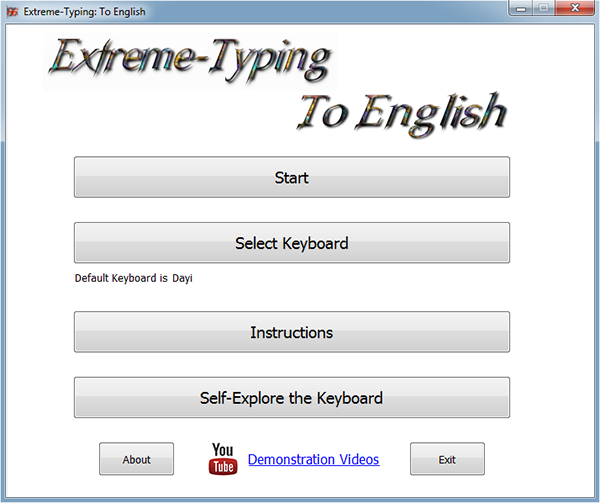
Task: Open the Instructions page
Action: click(292, 332)
